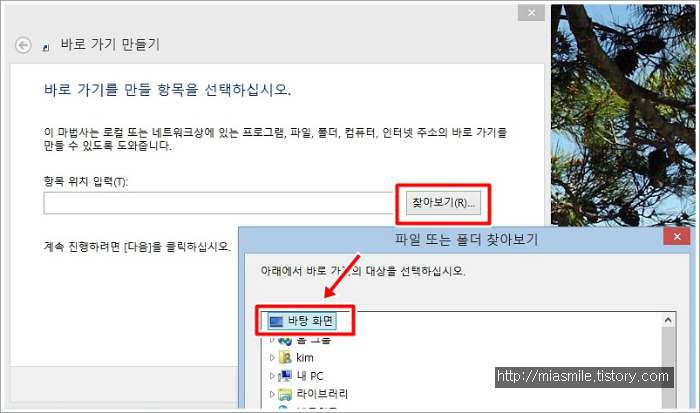The width and height of the screenshot is (700, 413).
Task: Click the shortcut icon beside 바로 가기 만들기
Action: pyautogui.click(x=46, y=47)
